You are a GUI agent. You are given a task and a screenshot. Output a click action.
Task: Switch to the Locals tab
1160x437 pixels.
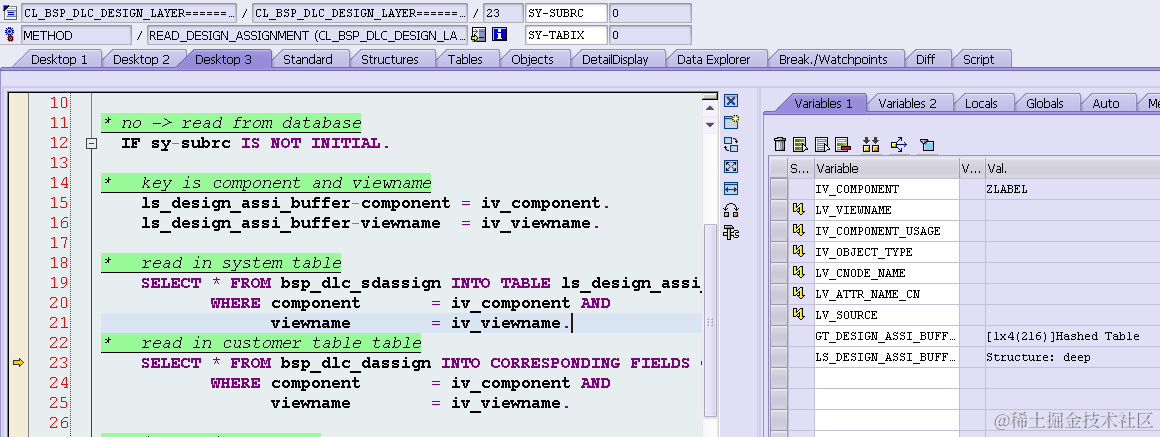[x=981, y=104]
